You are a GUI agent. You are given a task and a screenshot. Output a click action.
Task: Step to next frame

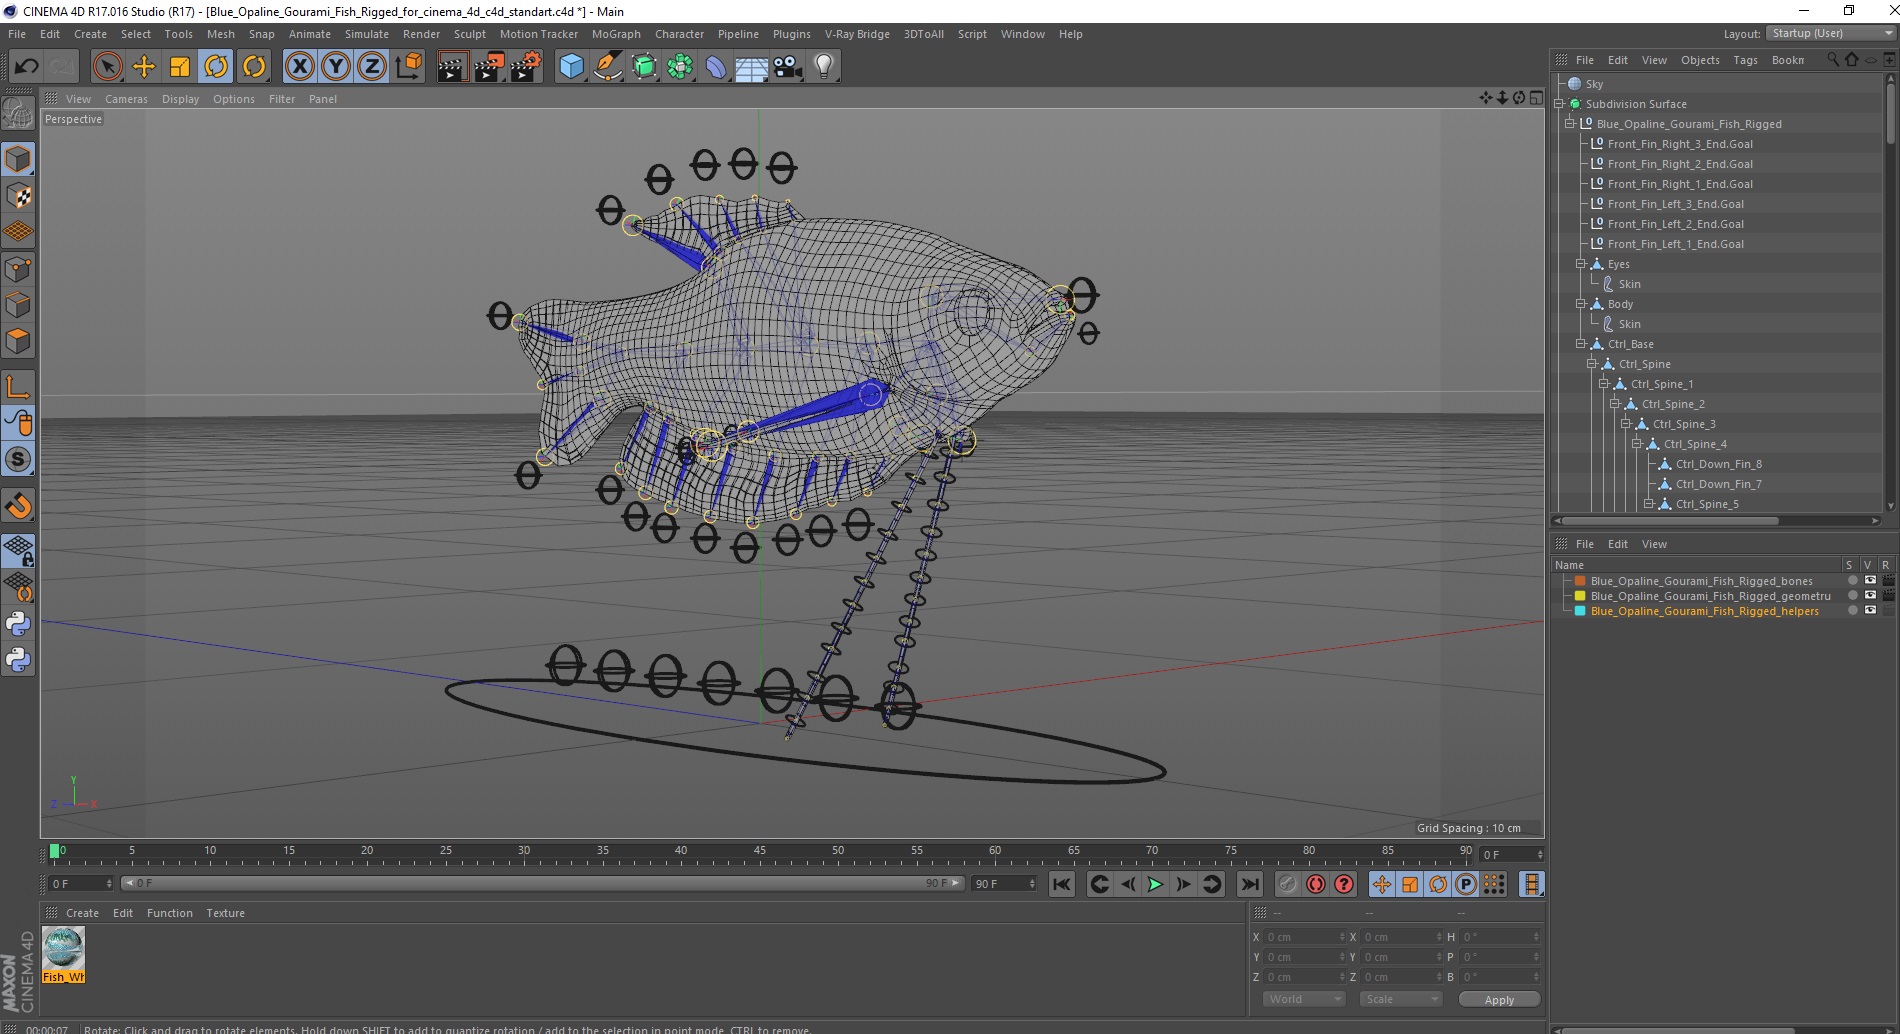click(1183, 884)
